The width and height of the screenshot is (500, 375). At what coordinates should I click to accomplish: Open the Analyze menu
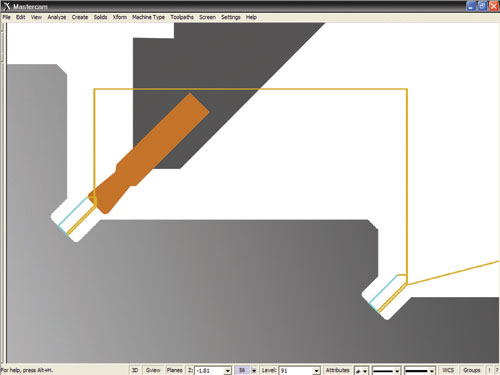56,17
